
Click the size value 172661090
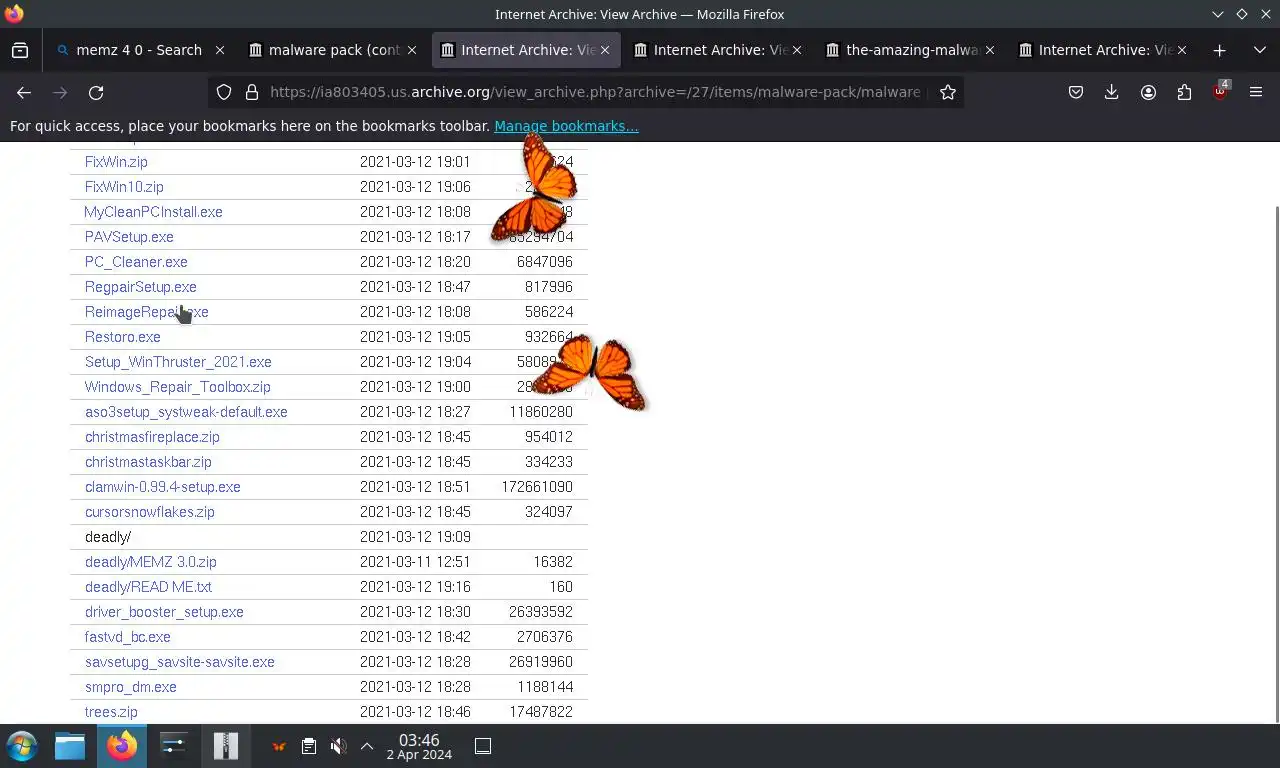click(x=537, y=487)
